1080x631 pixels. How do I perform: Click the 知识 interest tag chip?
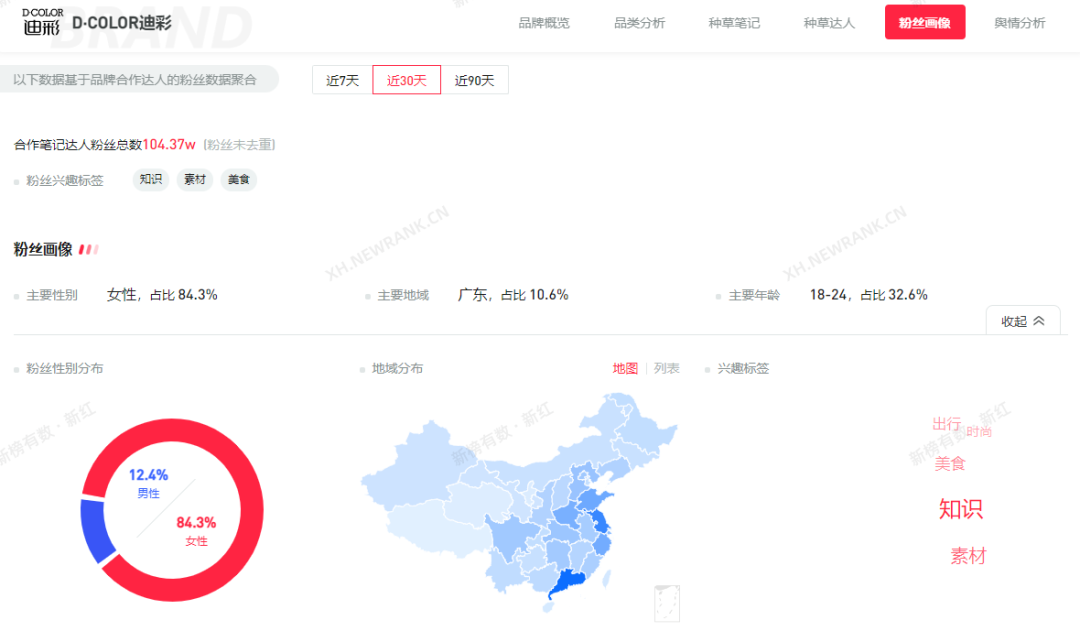[x=151, y=180]
